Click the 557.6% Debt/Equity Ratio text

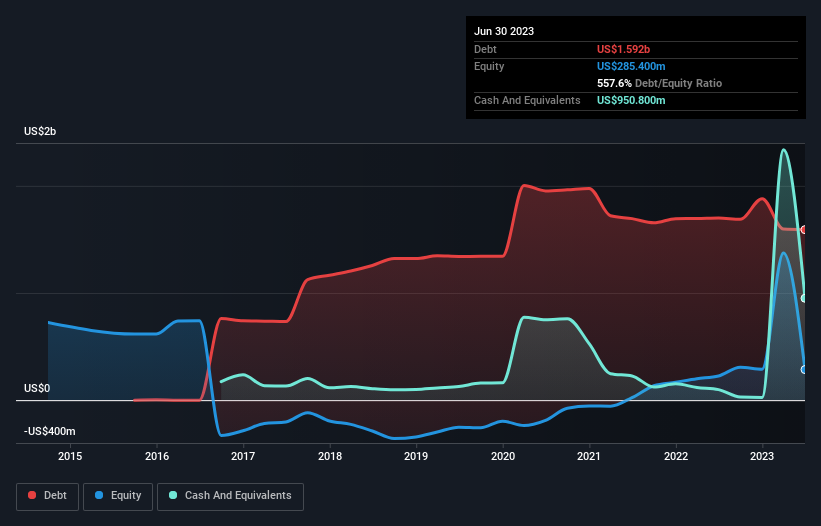(659, 83)
